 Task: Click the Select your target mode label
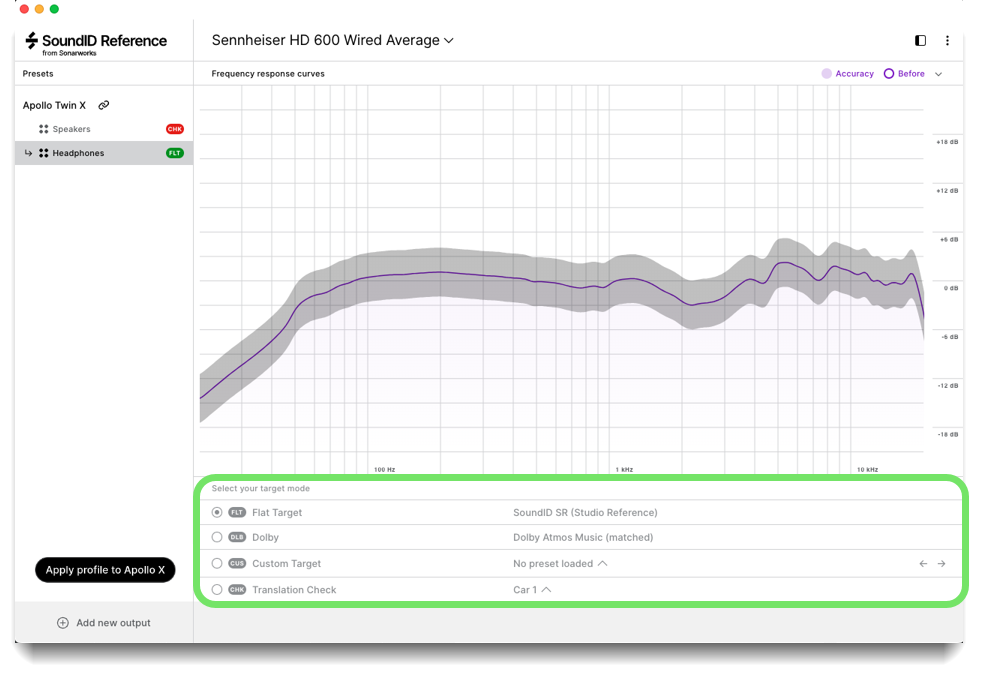click(261, 489)
